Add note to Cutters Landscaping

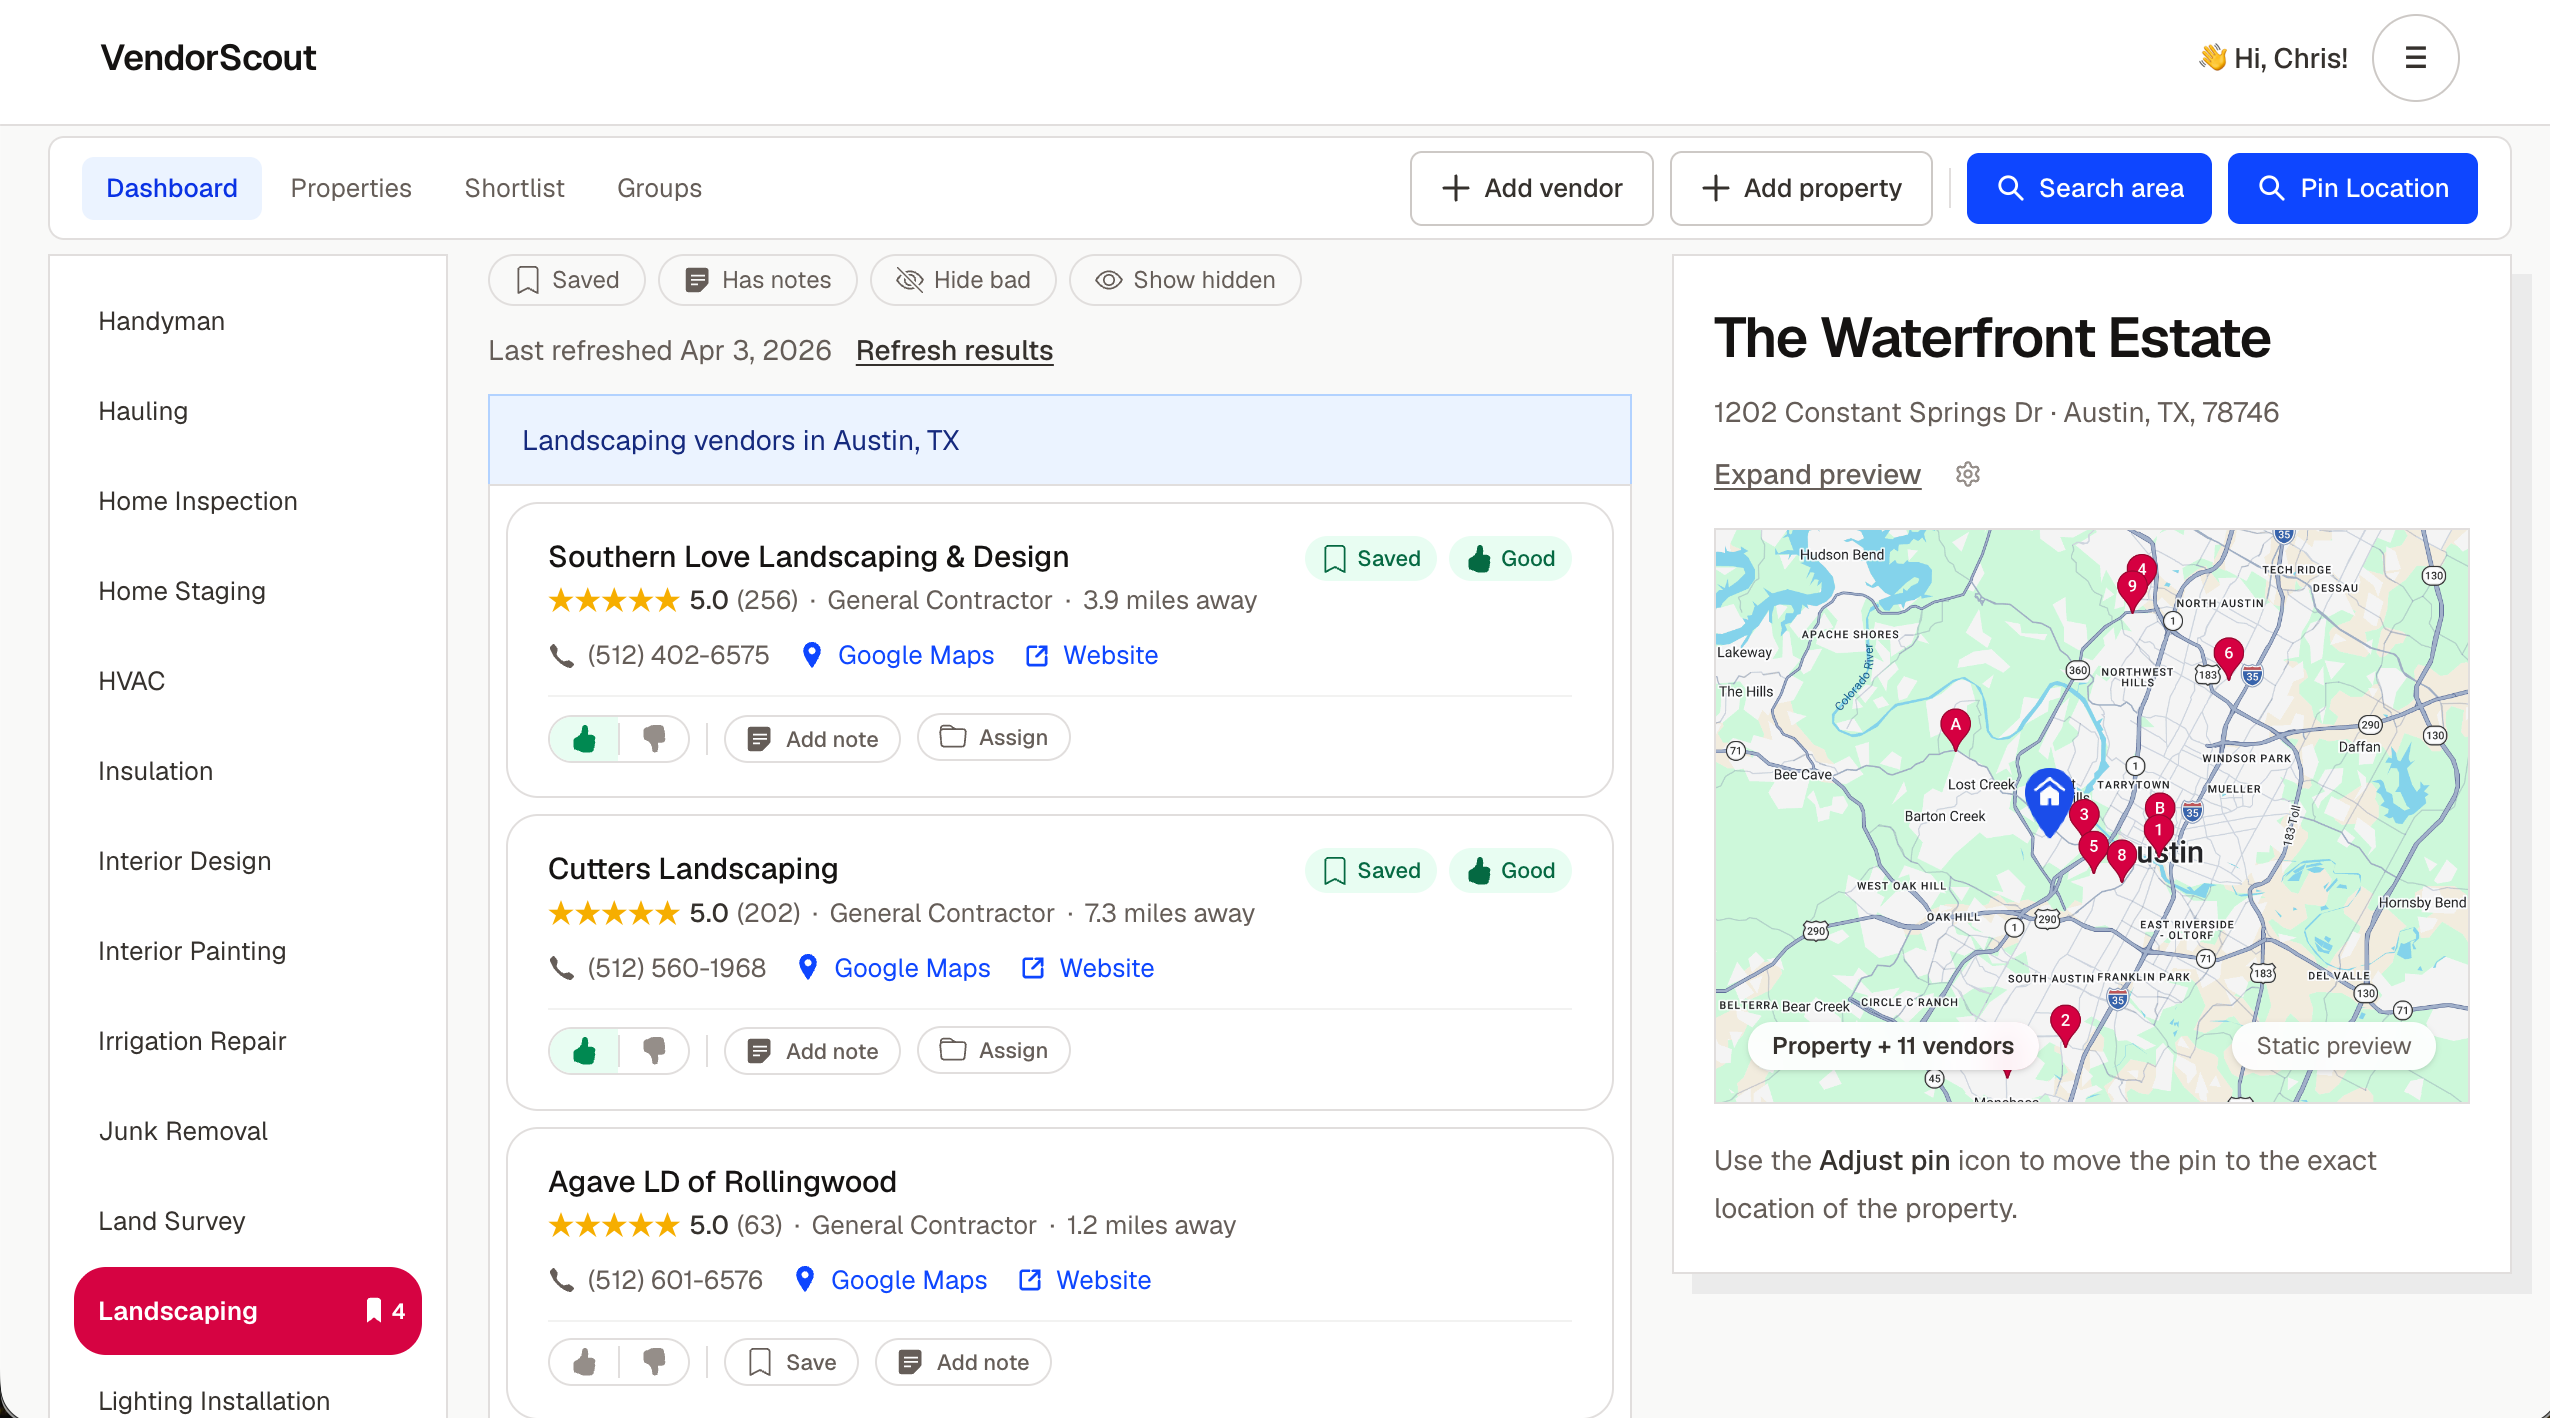coord(812,1051)
